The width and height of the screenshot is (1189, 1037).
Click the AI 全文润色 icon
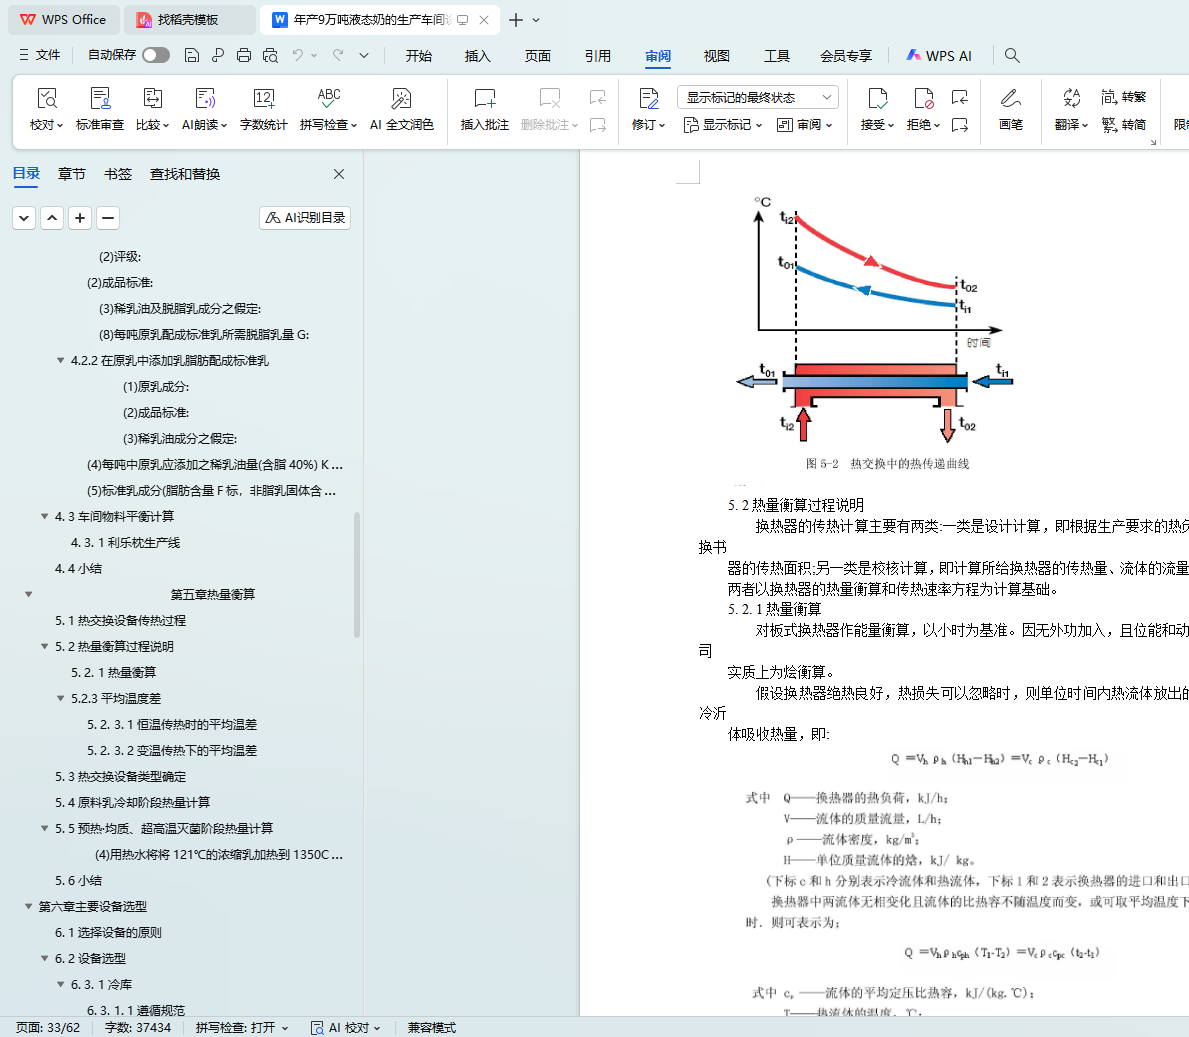point(401,99)
